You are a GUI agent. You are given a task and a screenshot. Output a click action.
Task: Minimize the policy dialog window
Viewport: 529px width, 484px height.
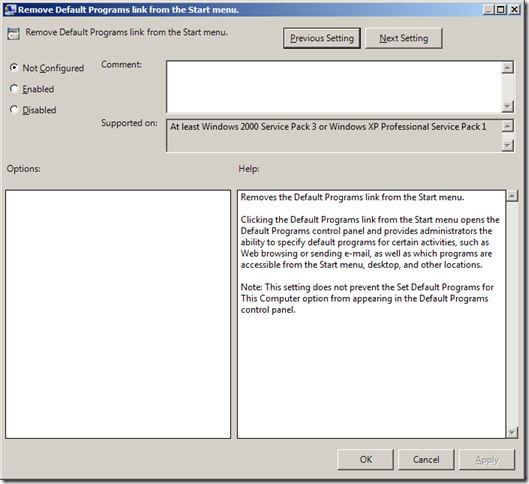coord(488,9)
